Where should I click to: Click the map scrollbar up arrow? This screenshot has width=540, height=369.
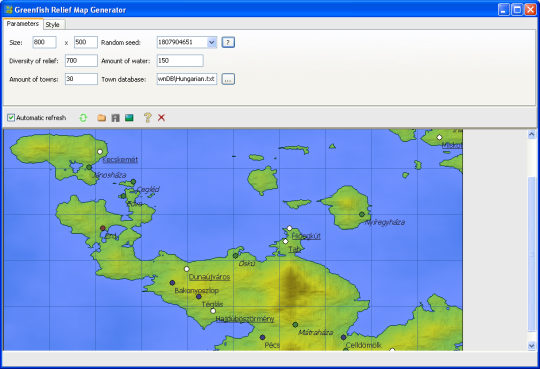point(531,134)
